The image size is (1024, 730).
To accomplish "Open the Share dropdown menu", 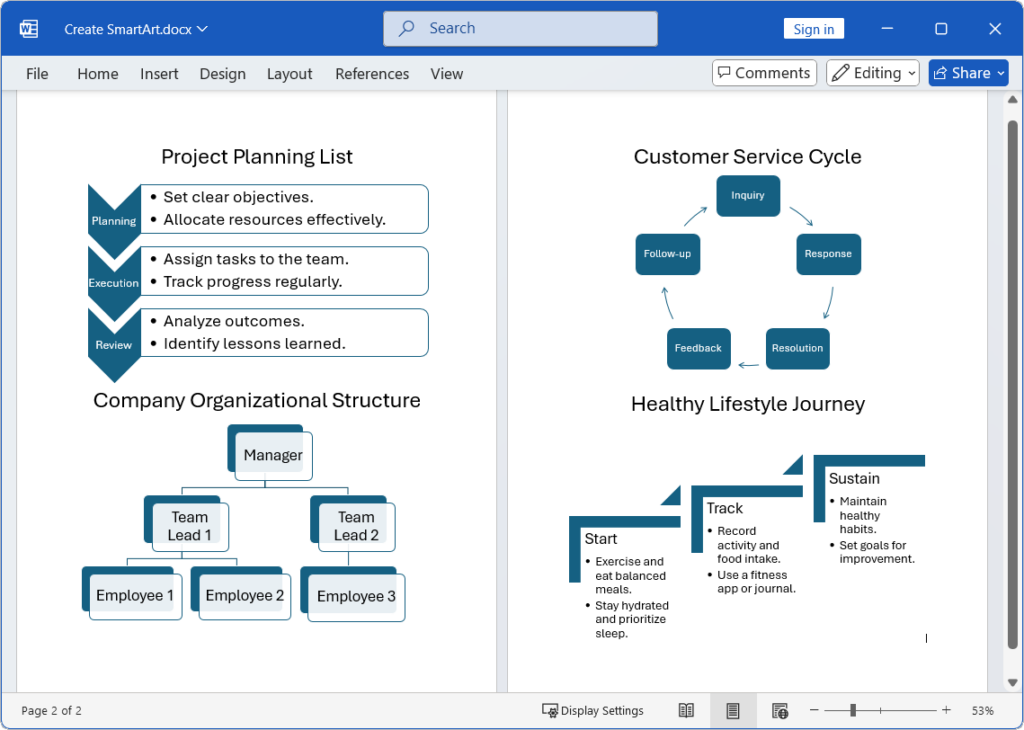I will tap(968, 73).
